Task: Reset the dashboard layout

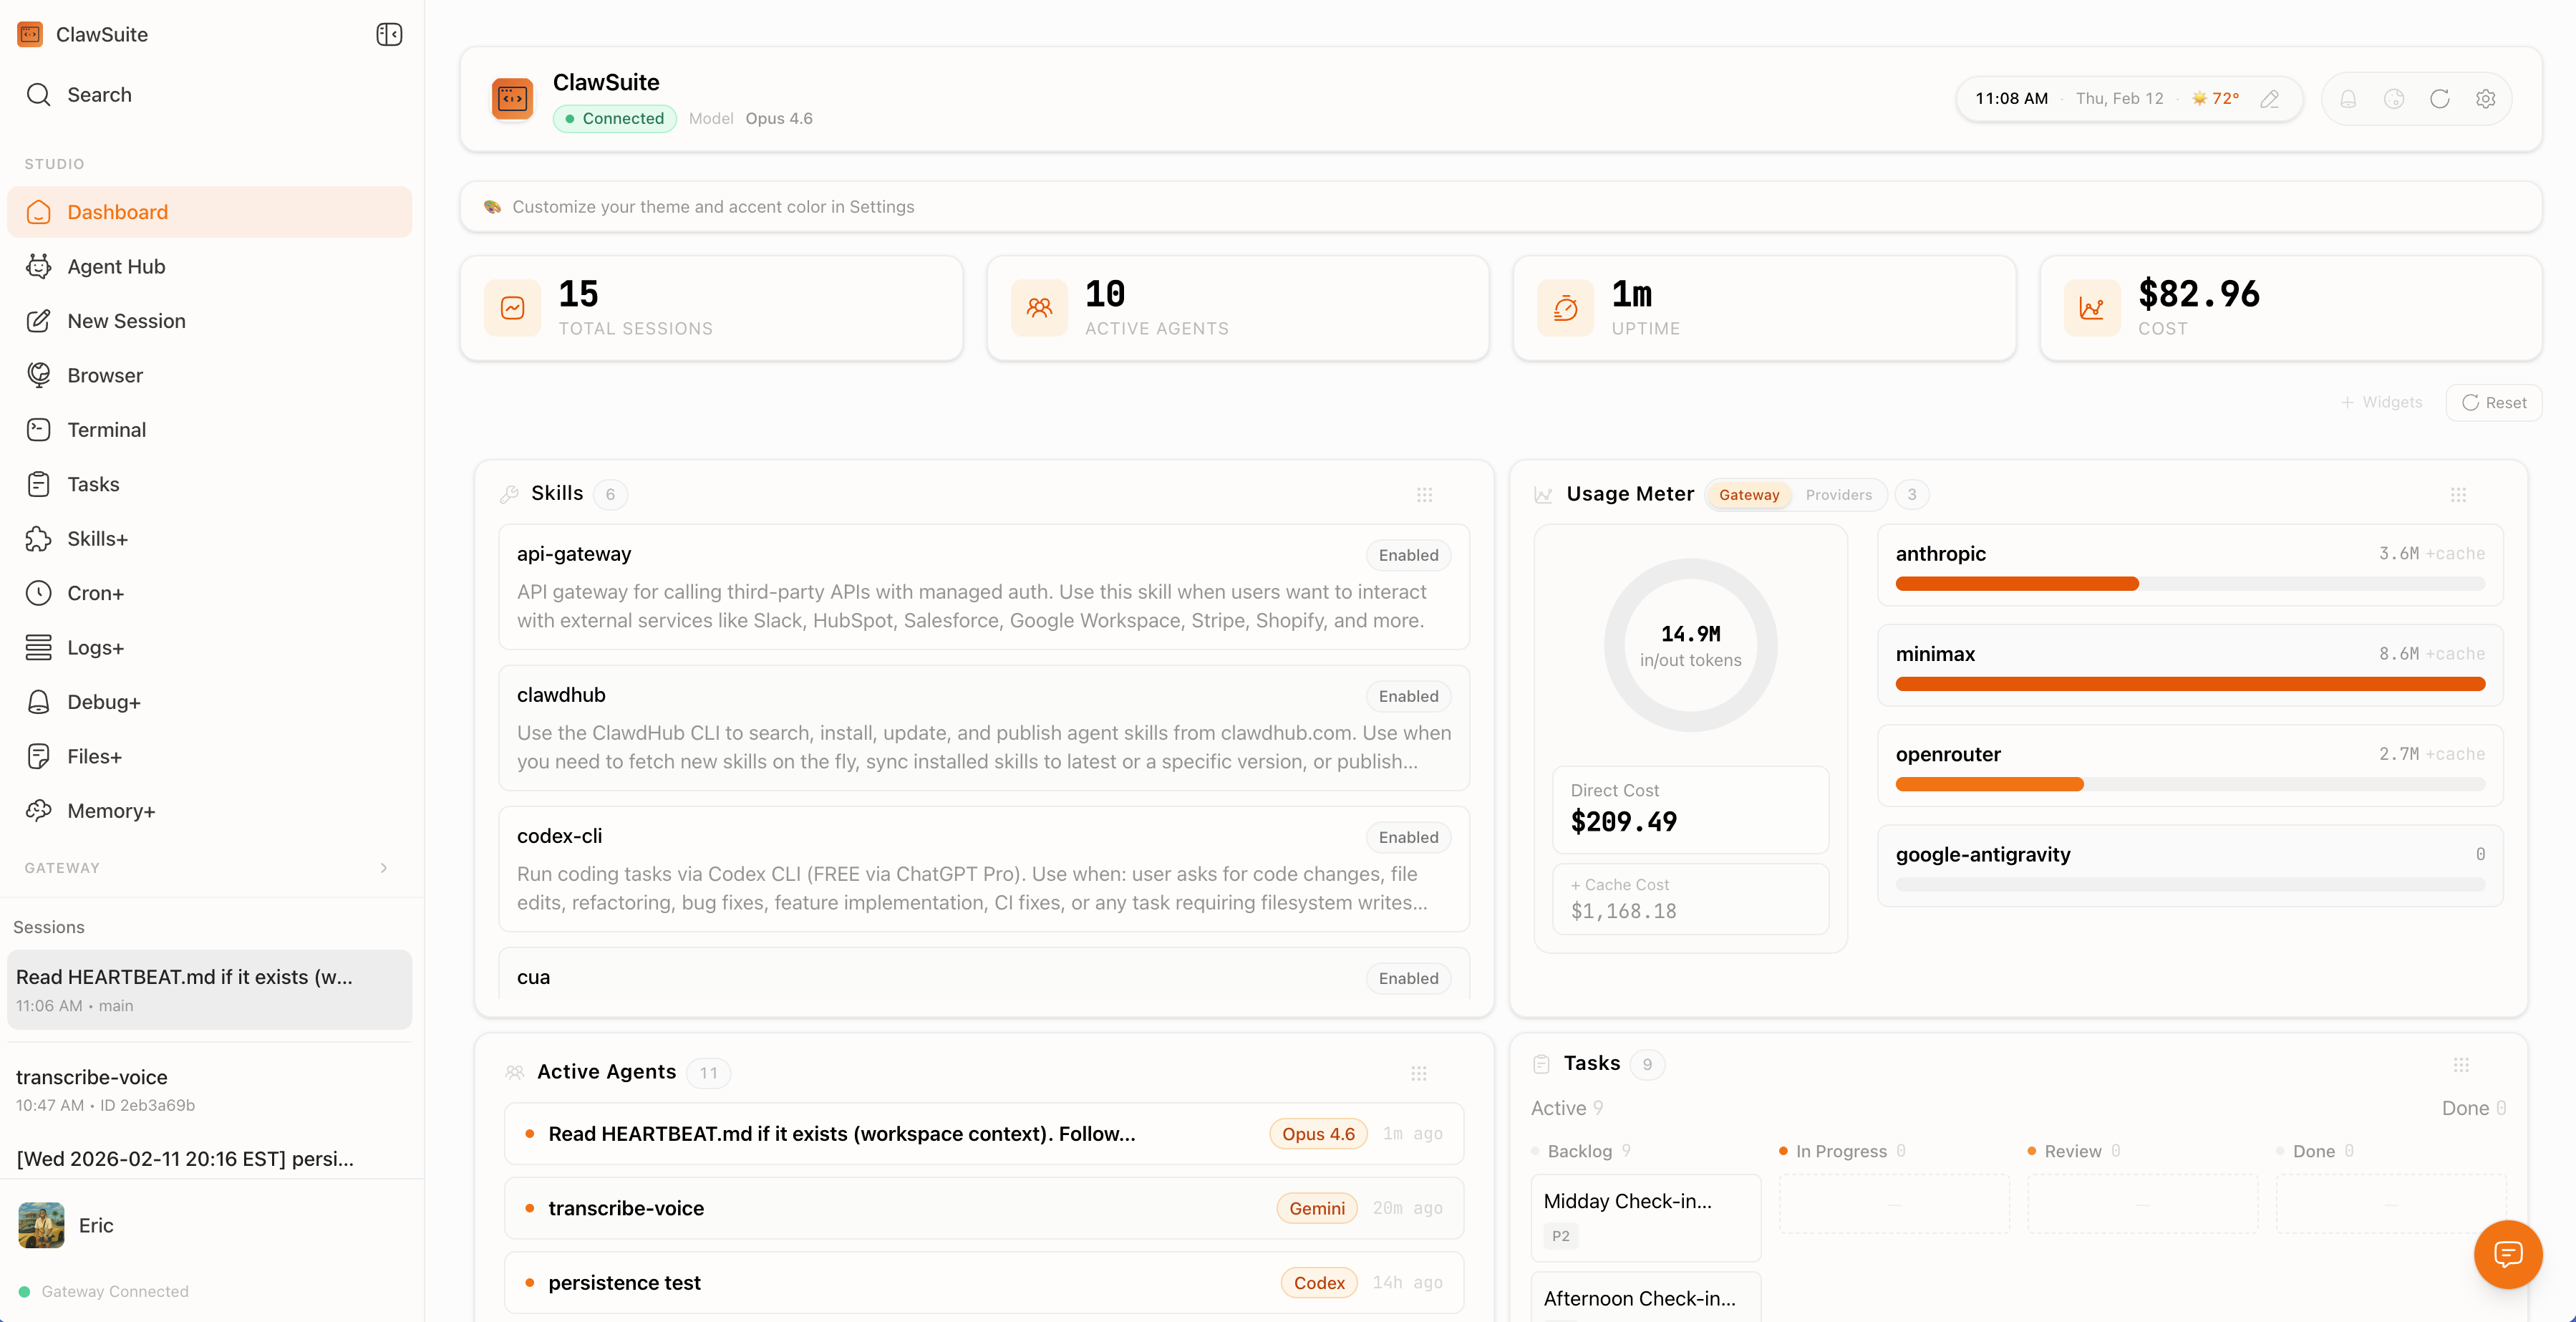Action: pos(2494,402)
